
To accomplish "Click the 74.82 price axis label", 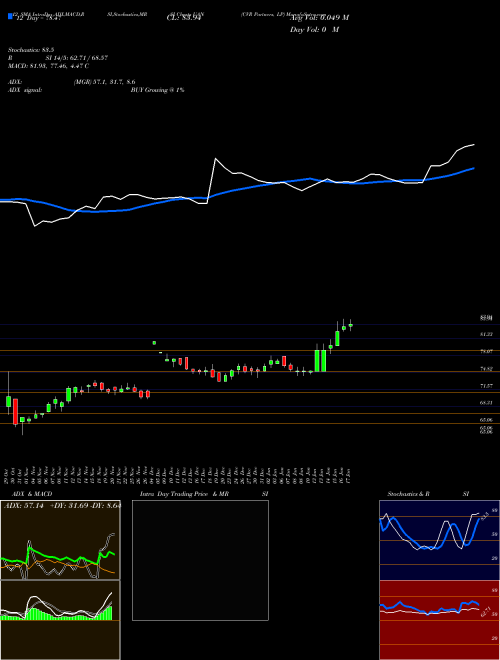I will (x=486, y=369).
